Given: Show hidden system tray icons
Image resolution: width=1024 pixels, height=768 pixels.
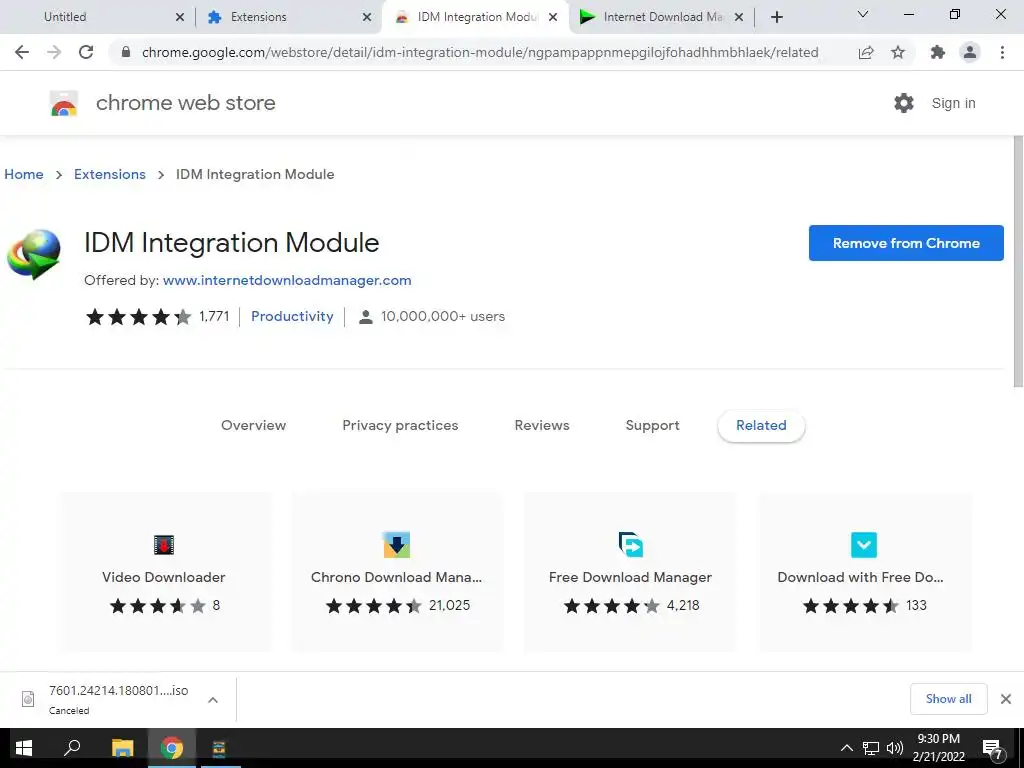Looking at the screenshot, I should (x=846, y=748).
